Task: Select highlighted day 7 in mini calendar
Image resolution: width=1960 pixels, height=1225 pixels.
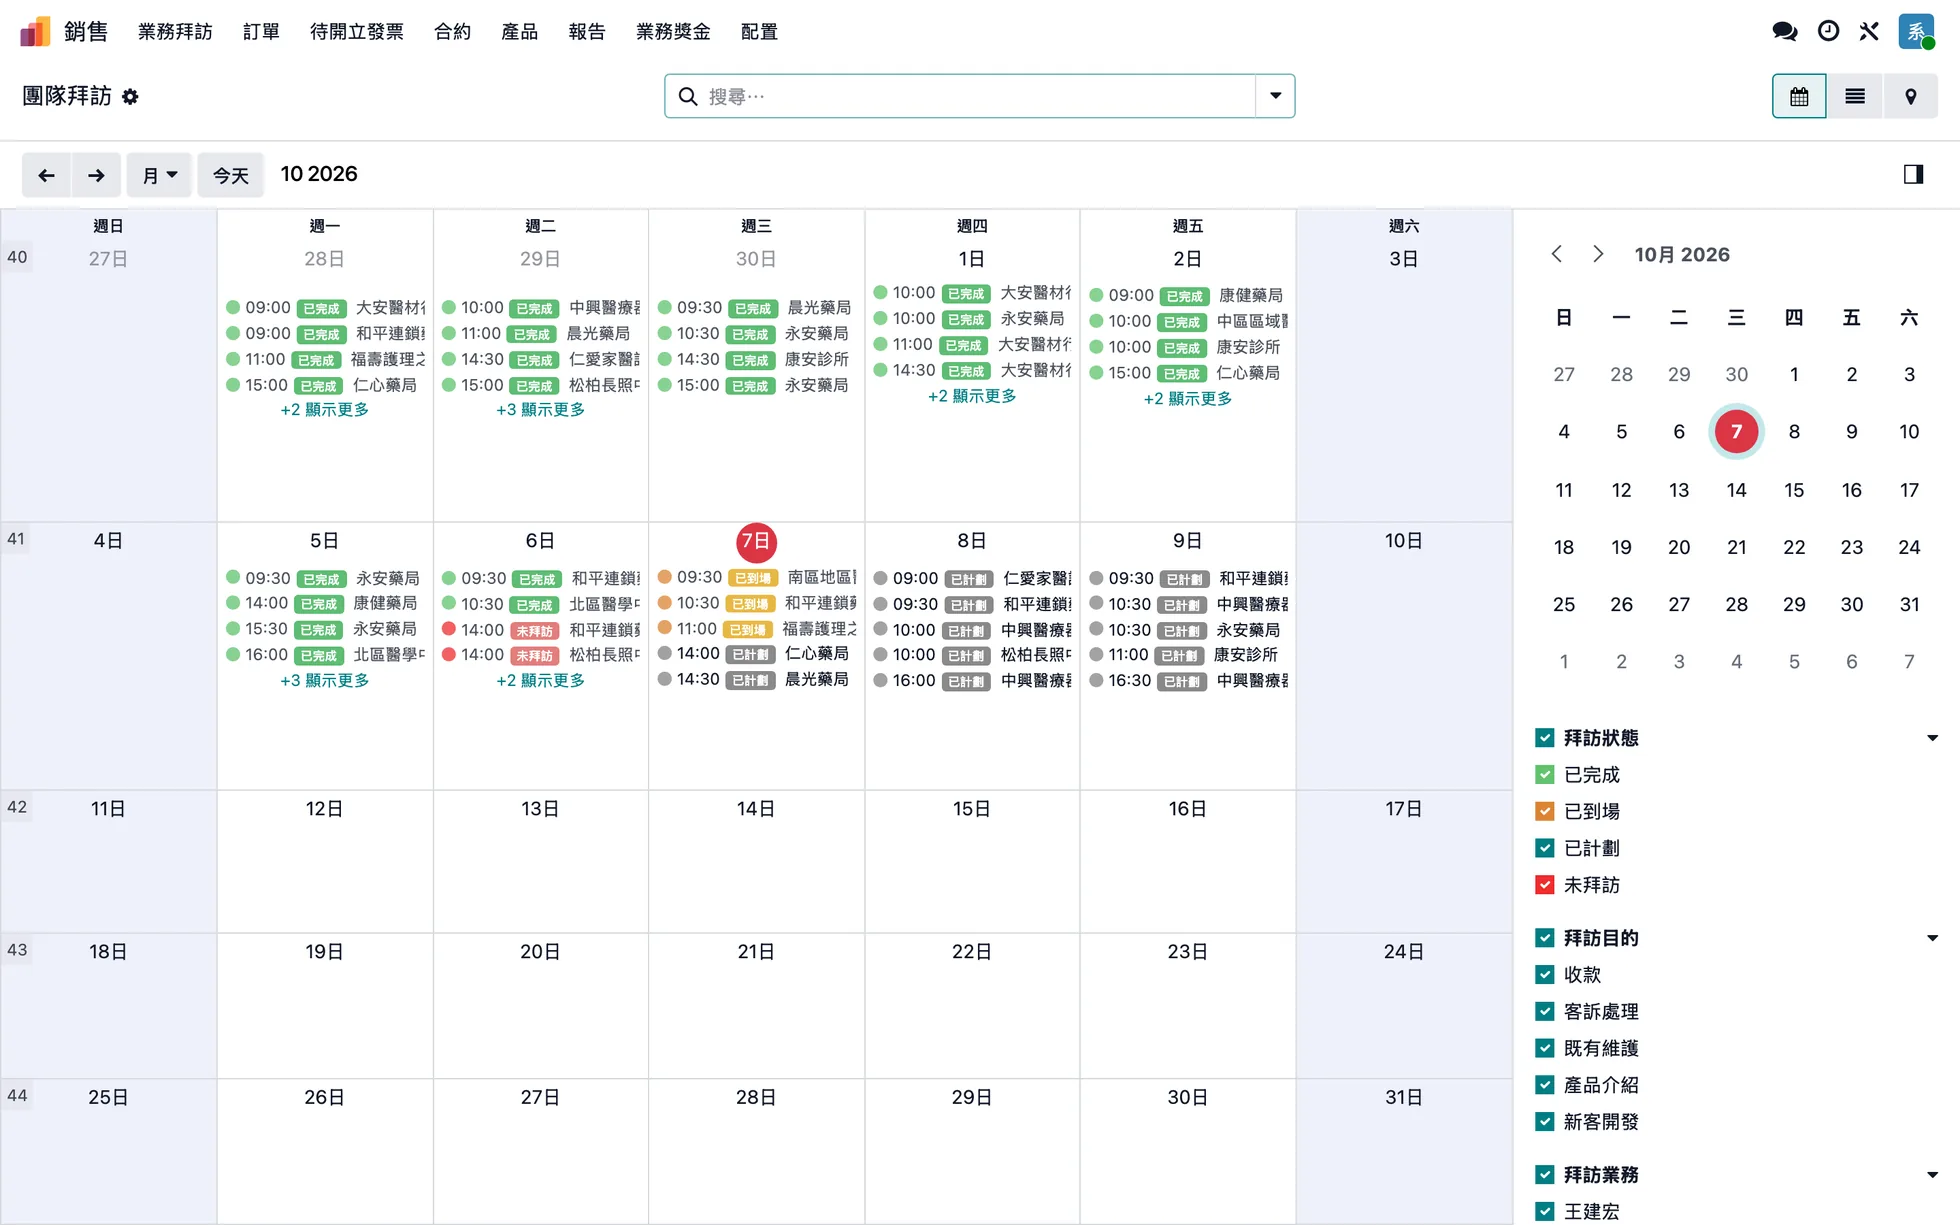Action: click(1736, 432)
